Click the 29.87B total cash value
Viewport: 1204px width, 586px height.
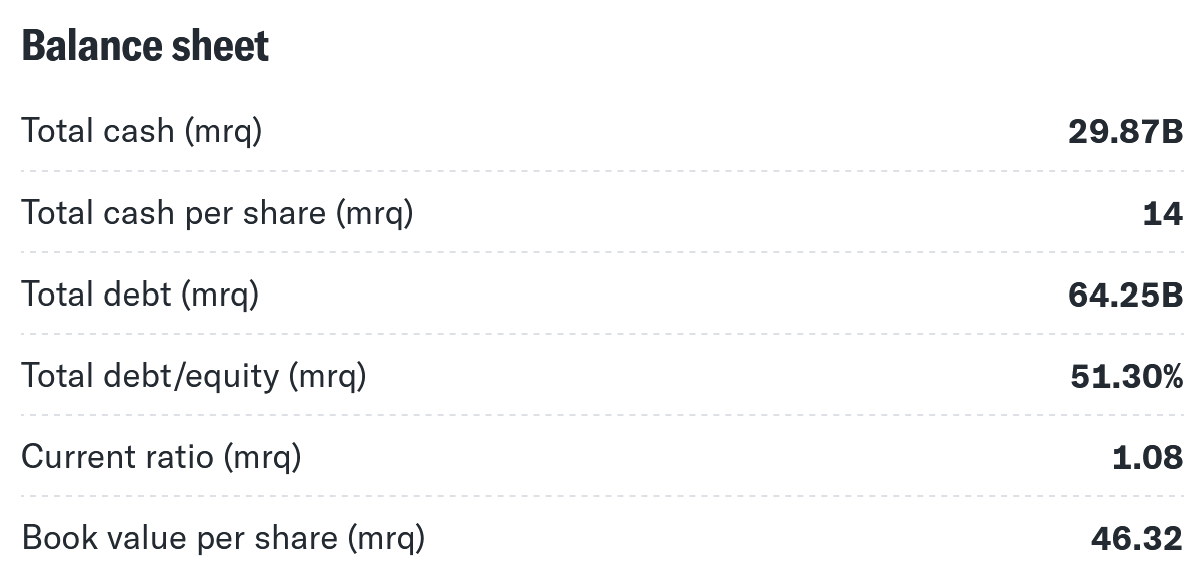[x=1125, y=131]
